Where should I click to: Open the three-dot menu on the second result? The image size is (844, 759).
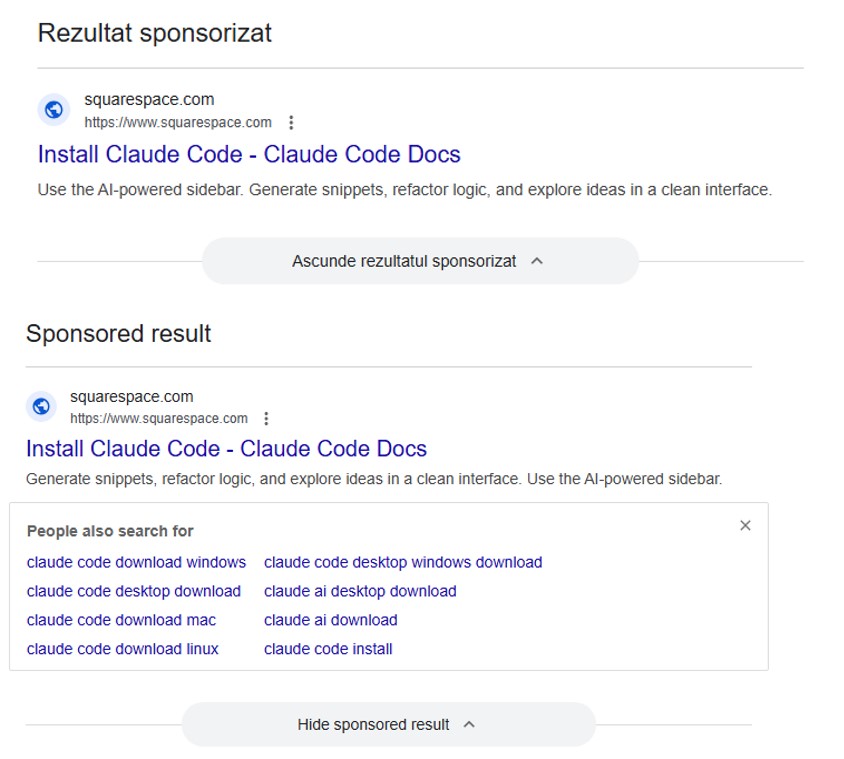[266, 418]
